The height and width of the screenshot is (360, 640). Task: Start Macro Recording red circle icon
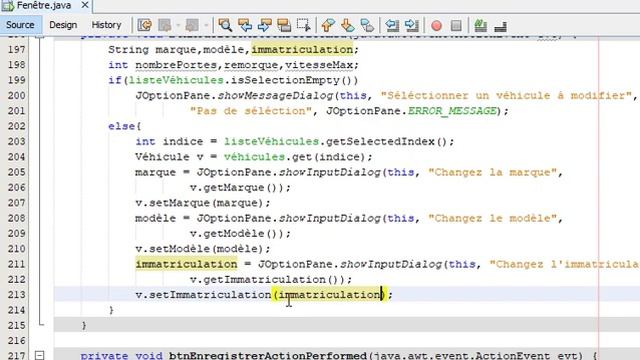436,26
